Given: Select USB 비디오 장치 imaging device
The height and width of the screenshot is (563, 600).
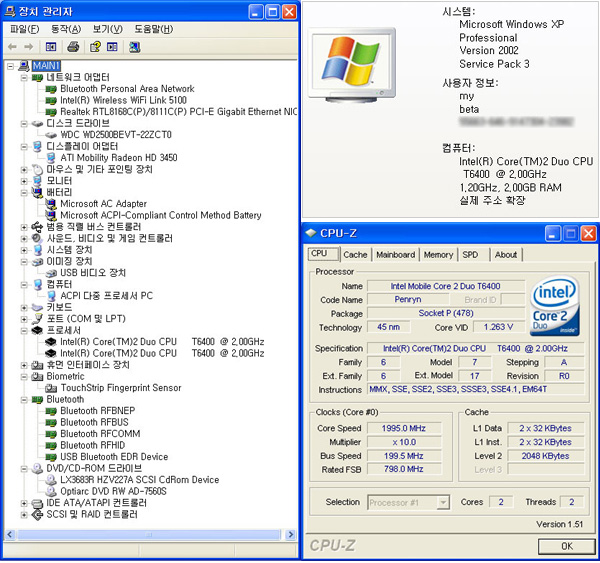Looking at the screenshot, I should [93, 273].
